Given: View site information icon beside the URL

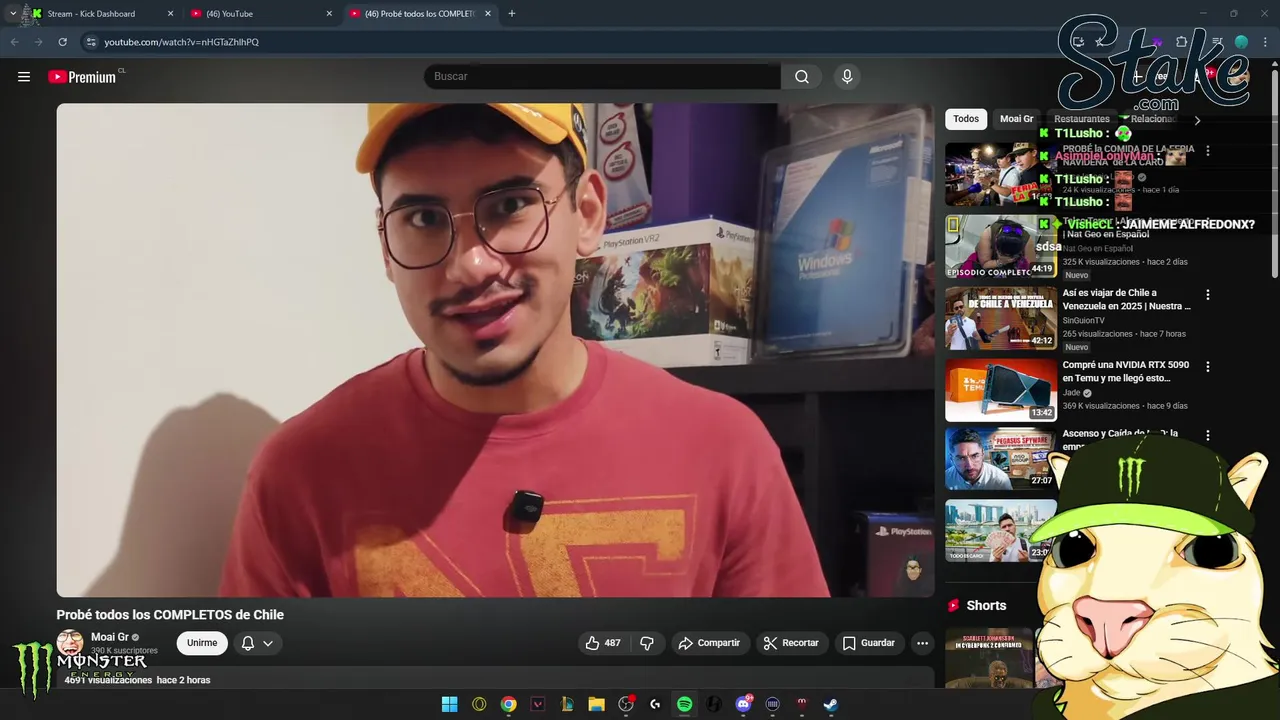Looking at the screenshot, I should 91,42.
